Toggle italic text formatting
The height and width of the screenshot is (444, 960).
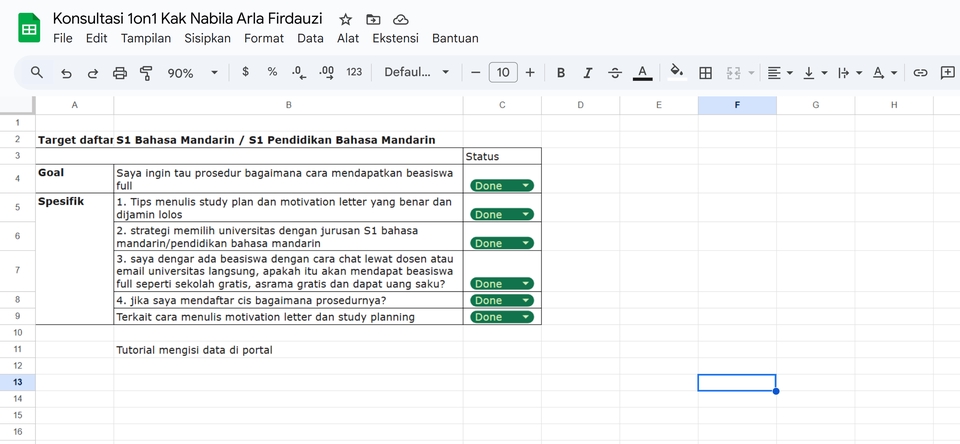click(587, 73)
